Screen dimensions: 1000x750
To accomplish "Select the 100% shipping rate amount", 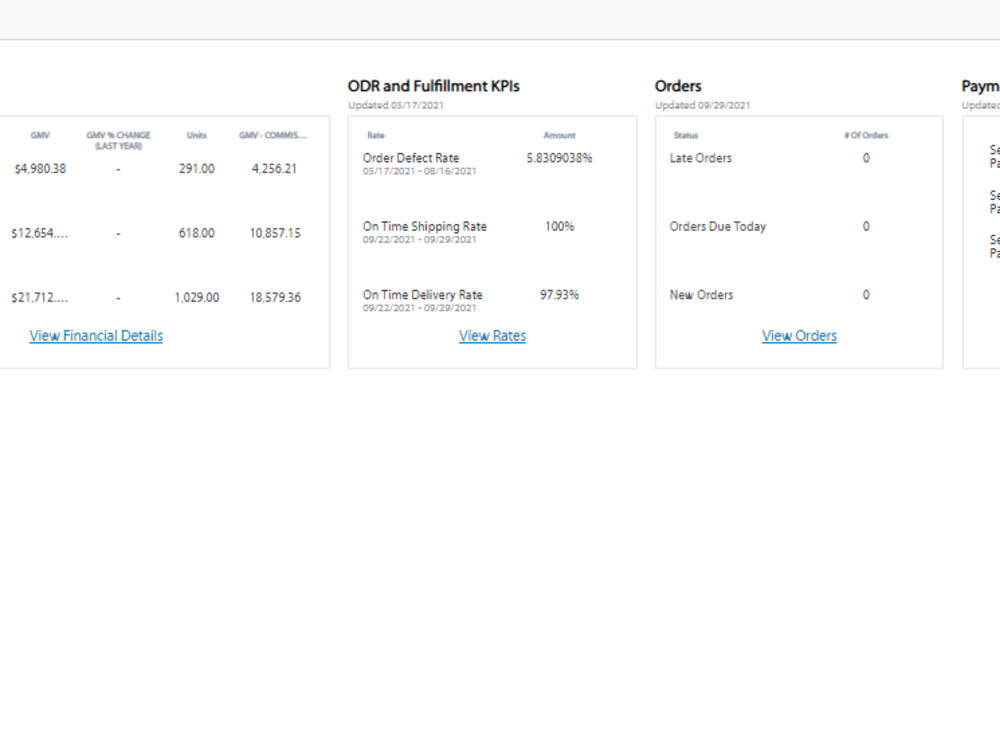I will pyautogui.click(x=559, y=226).
